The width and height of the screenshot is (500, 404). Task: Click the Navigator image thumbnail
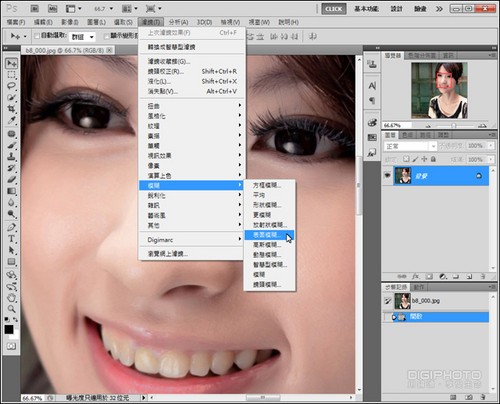click(x=439, y=90)
